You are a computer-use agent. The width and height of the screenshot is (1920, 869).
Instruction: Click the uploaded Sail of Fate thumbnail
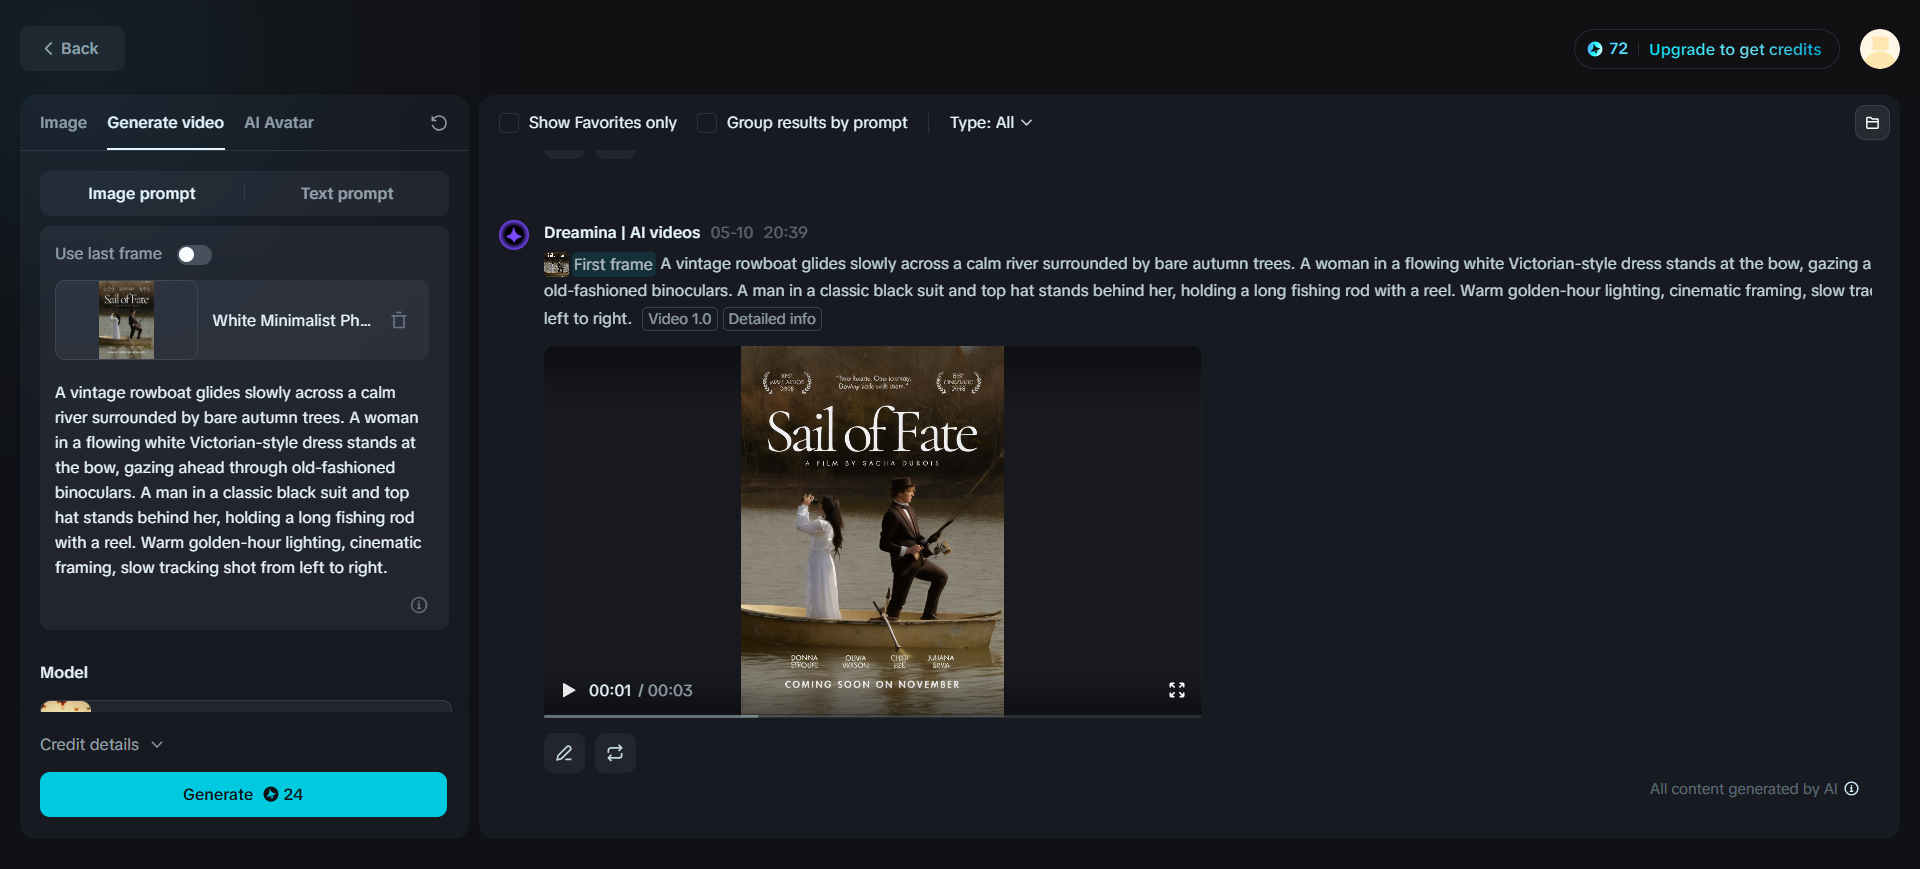[x=126, y=320]
